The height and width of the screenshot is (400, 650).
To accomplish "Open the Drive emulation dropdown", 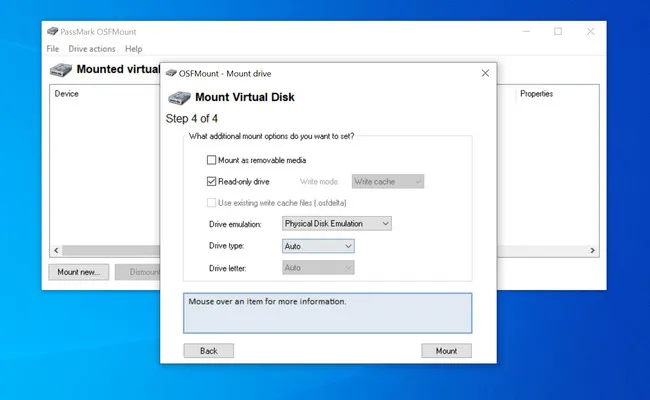I will point(337,224).
